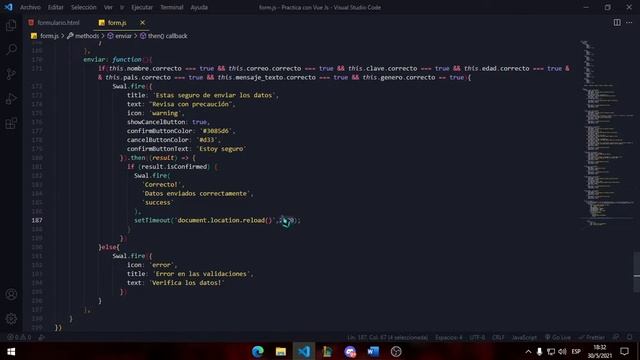The width and height of the screenshot is (640, 360).
Task: Open the Editar menu
Action: [56, 7]
